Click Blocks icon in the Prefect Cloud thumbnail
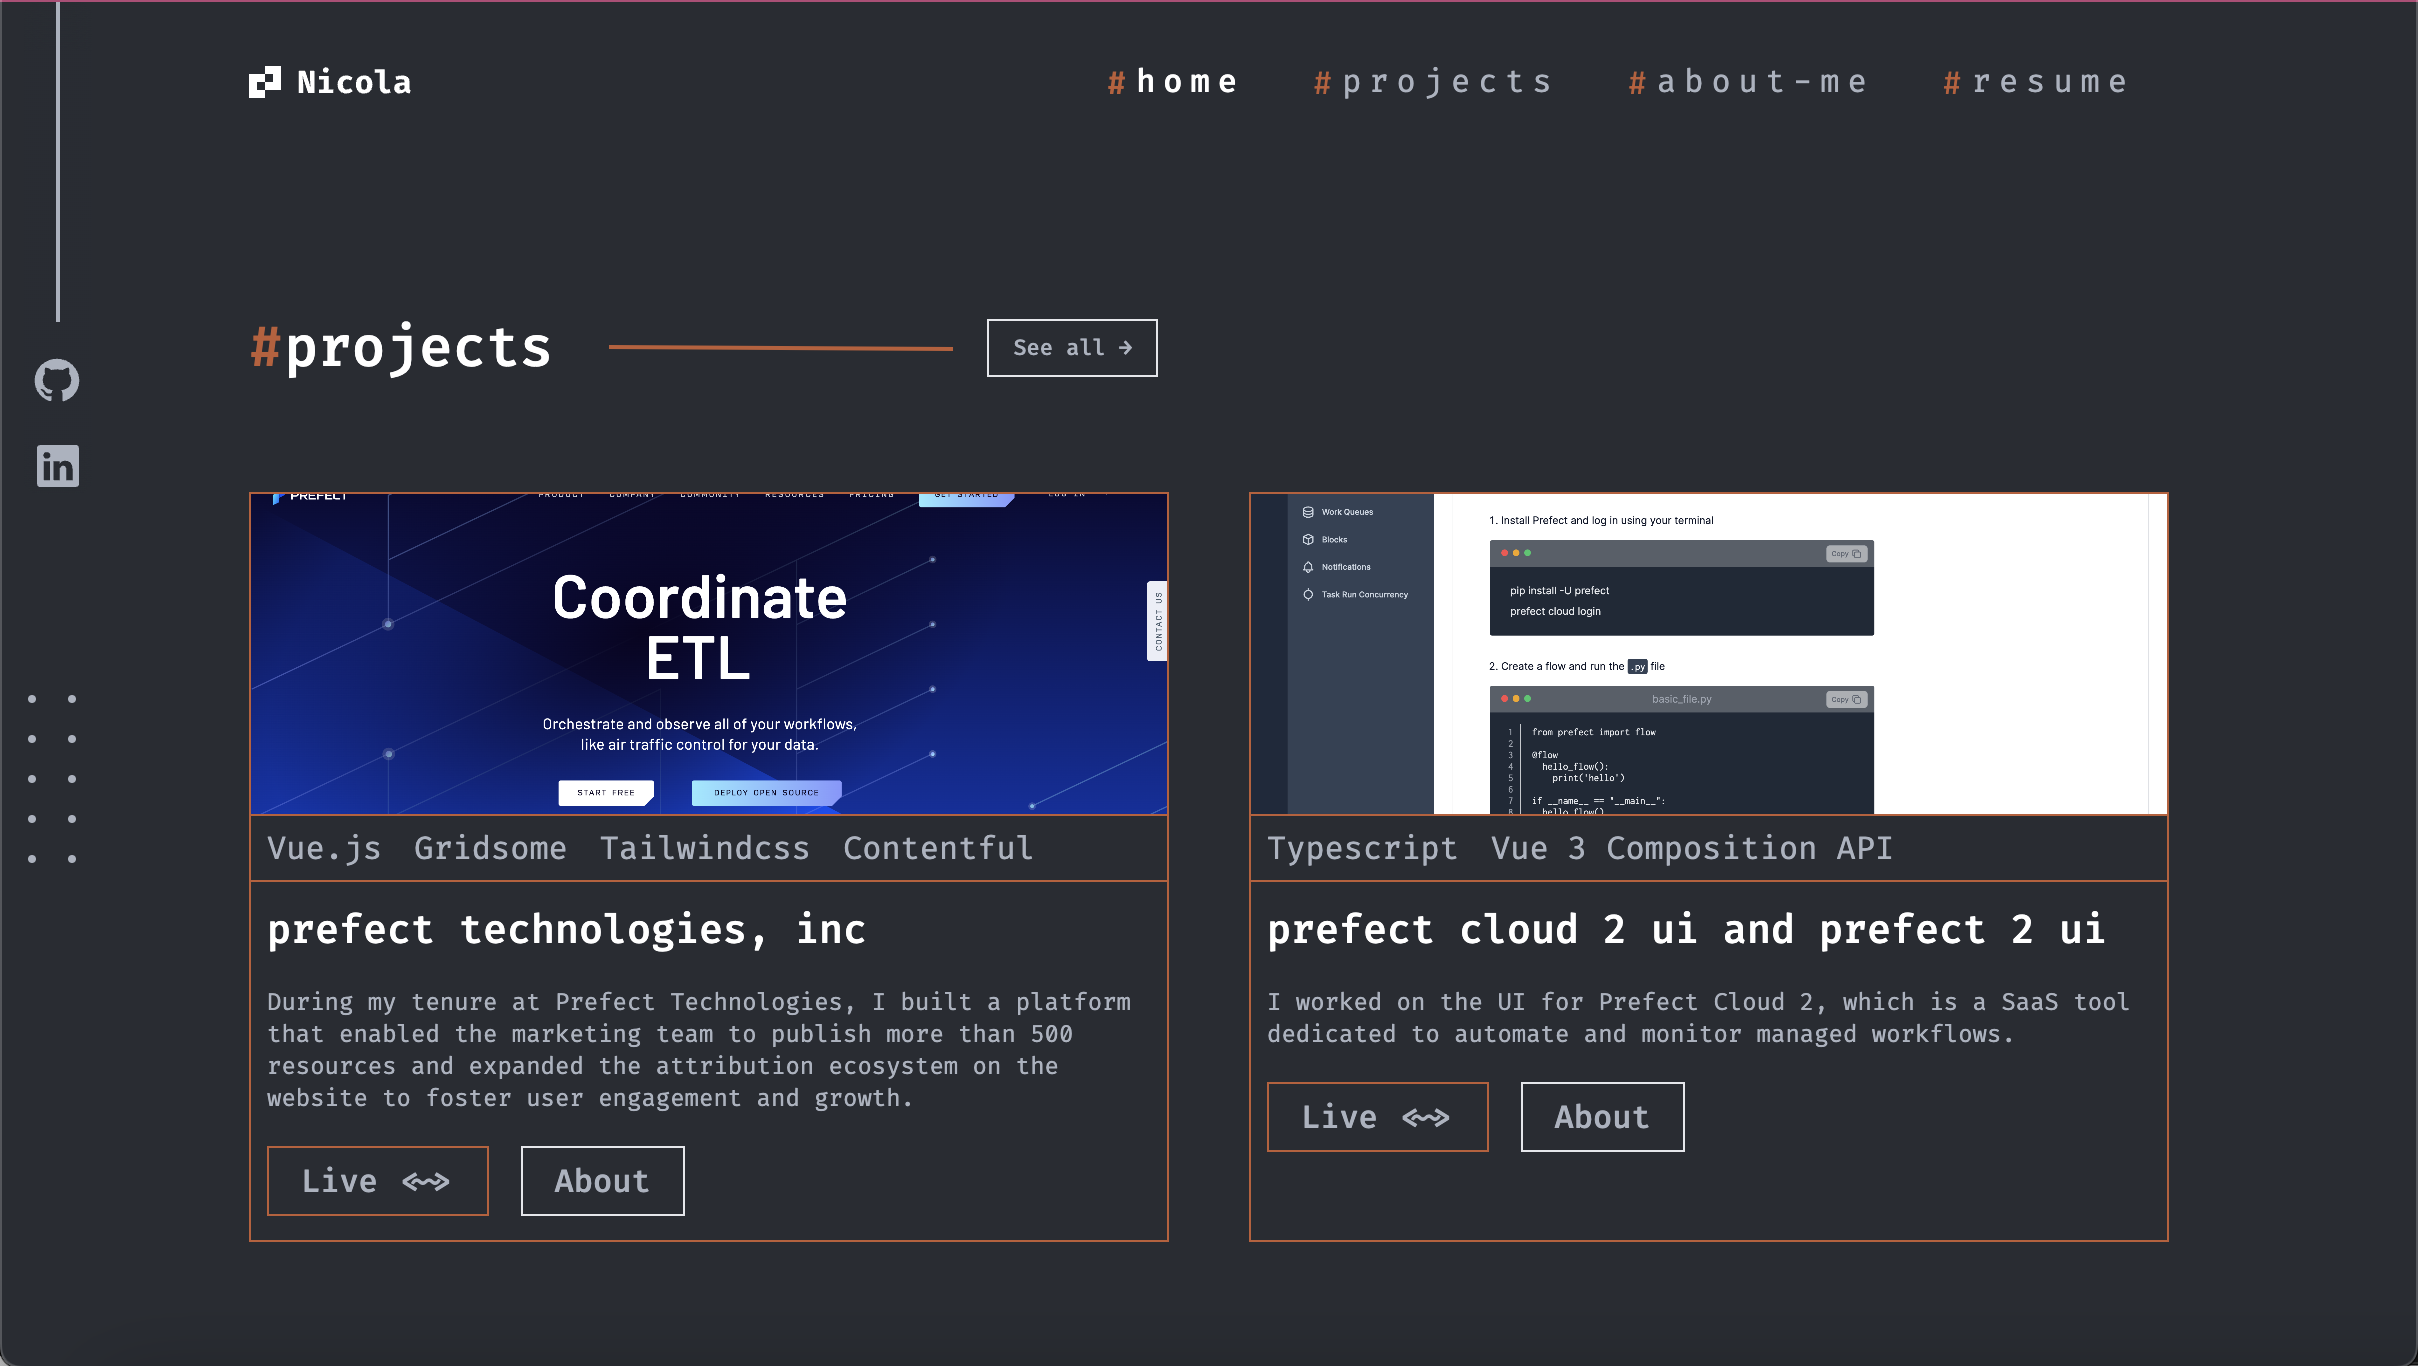This screenshot has height=1366, width=2418. point(1308,540)
